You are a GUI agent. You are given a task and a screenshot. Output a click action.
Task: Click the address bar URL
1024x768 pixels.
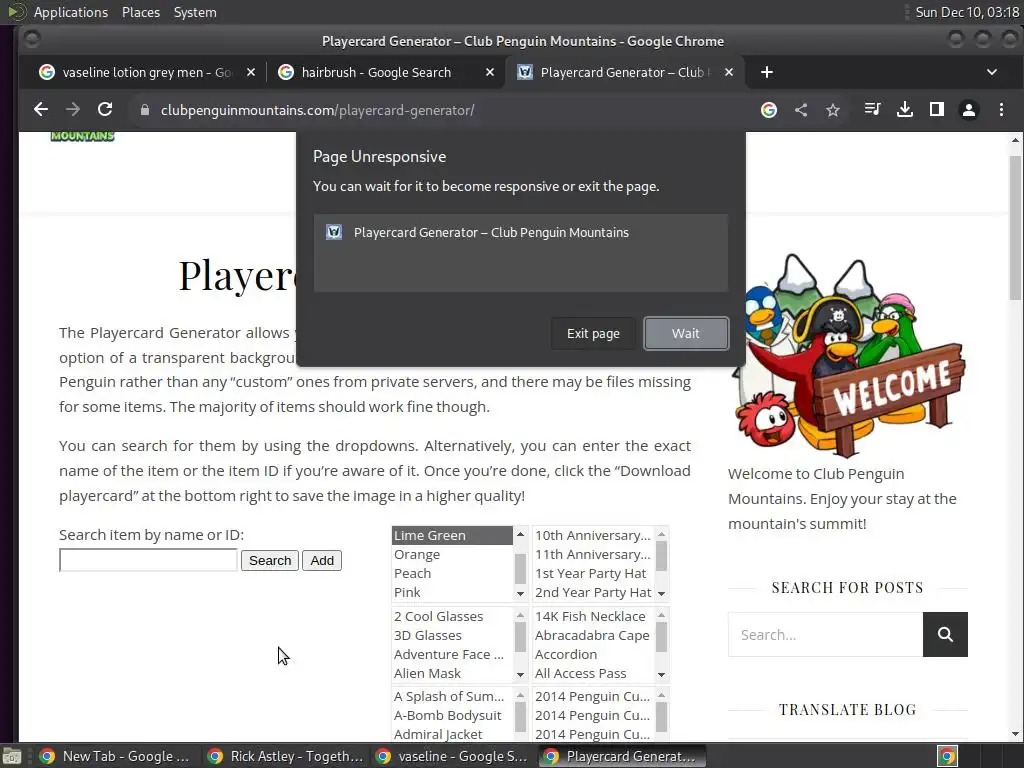pyautogui.click(x=317, y=110)
